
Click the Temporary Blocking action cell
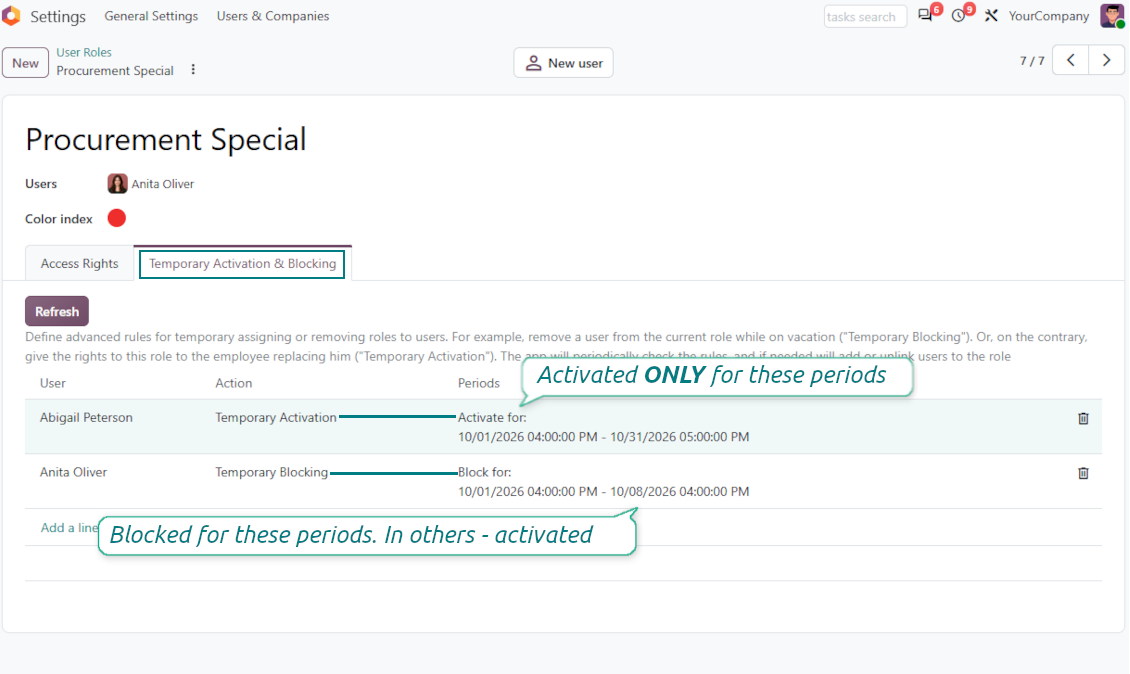[271, 472]
